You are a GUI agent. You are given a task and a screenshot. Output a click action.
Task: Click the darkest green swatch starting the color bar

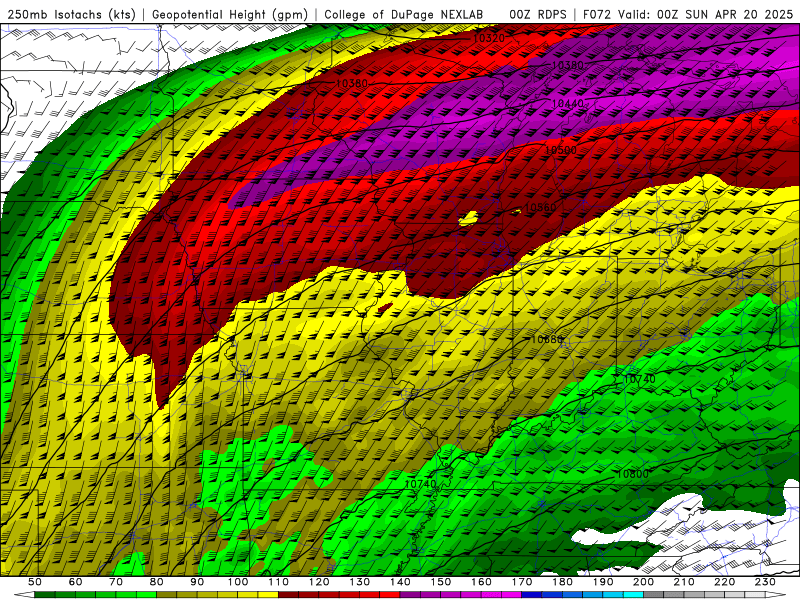point(45,594)
